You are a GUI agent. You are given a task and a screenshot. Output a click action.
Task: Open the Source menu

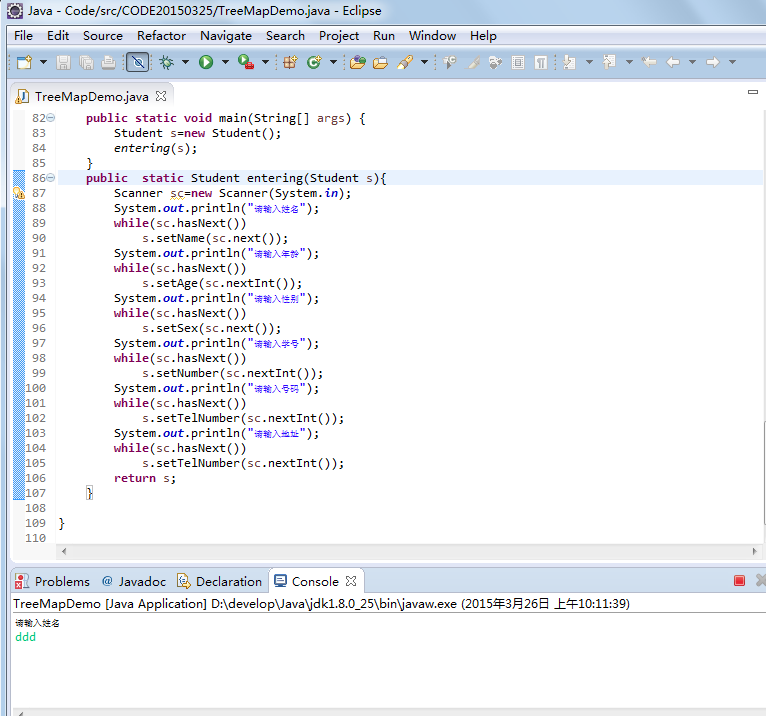(x=103, y=36)
